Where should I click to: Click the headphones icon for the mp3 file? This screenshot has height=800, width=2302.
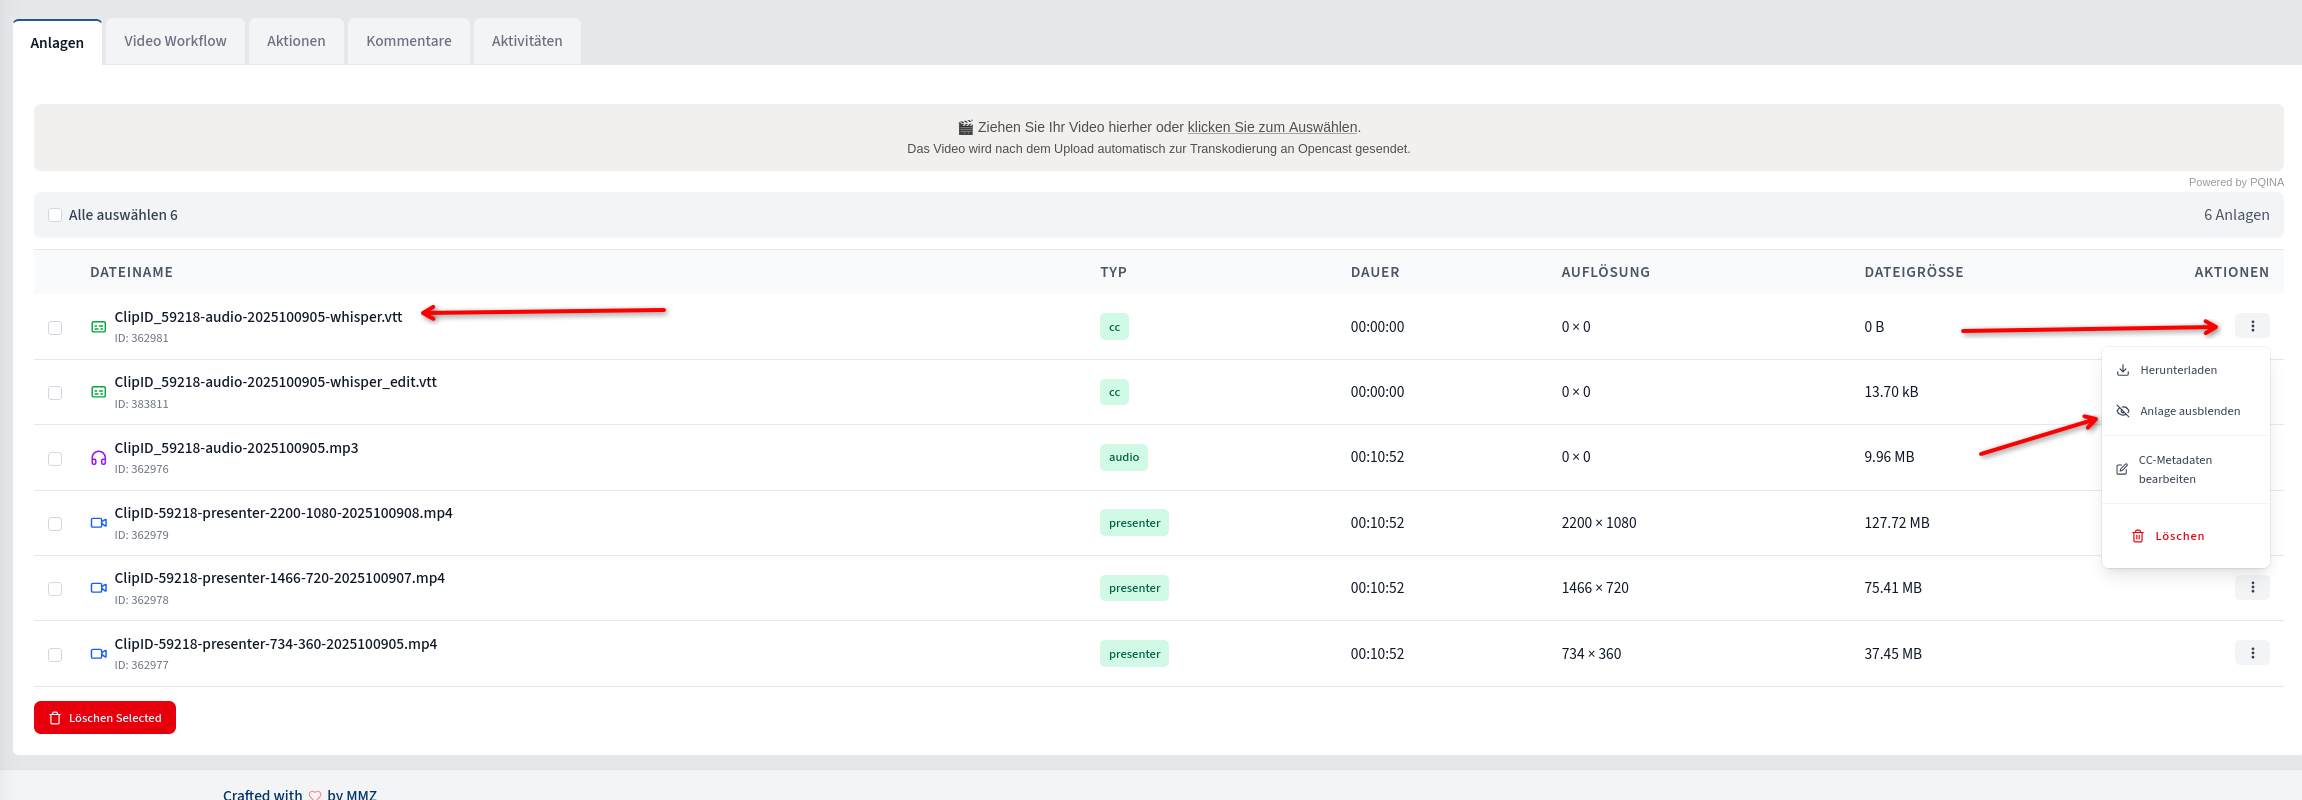click(x=98, y=458)
